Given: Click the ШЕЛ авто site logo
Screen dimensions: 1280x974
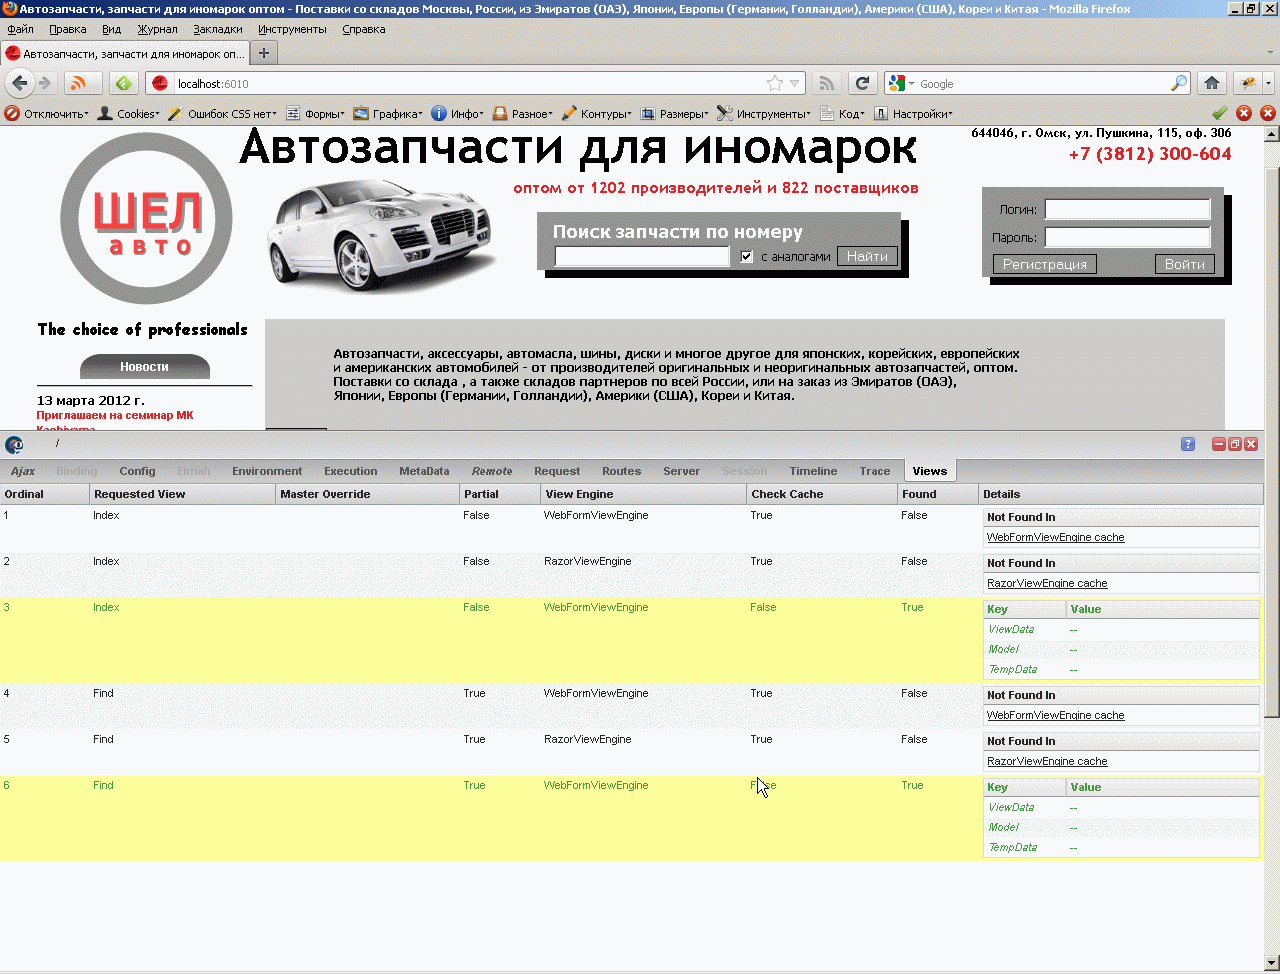Looking at the screenshot, I should [x=147, y=218].
